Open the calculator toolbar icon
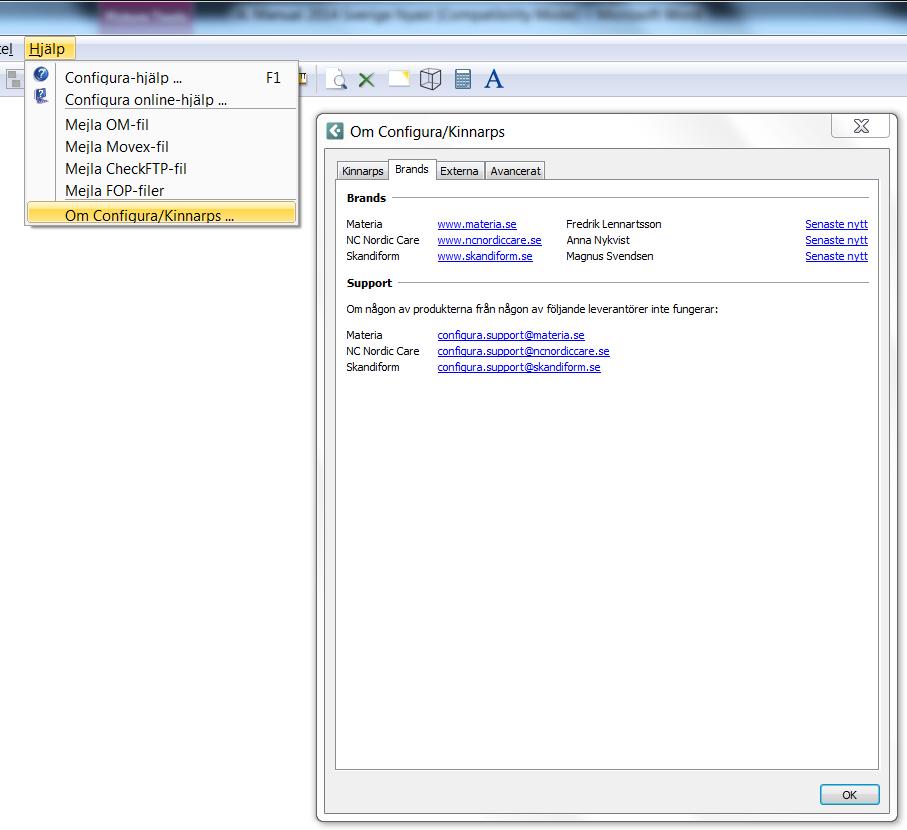 pyautogui.click(x=463, y=79)
